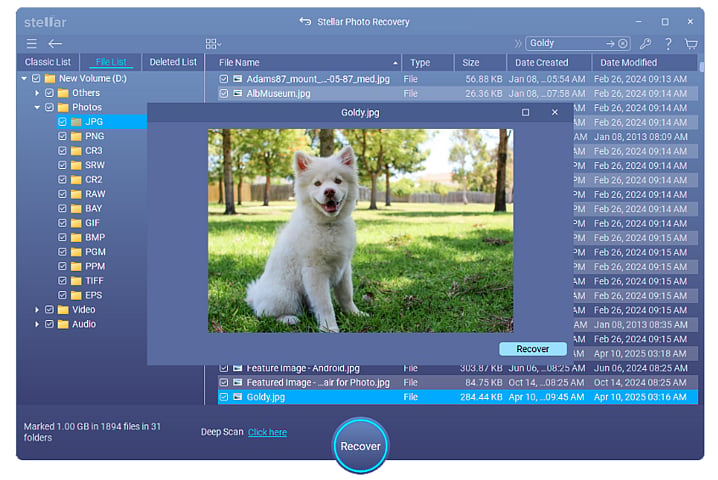Expand the Audio folder node

(37, 324)
